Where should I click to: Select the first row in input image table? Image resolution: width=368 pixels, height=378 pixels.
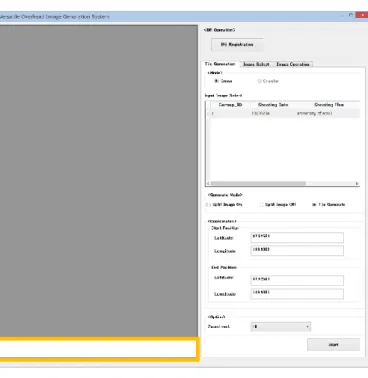[x=283, y=113]
